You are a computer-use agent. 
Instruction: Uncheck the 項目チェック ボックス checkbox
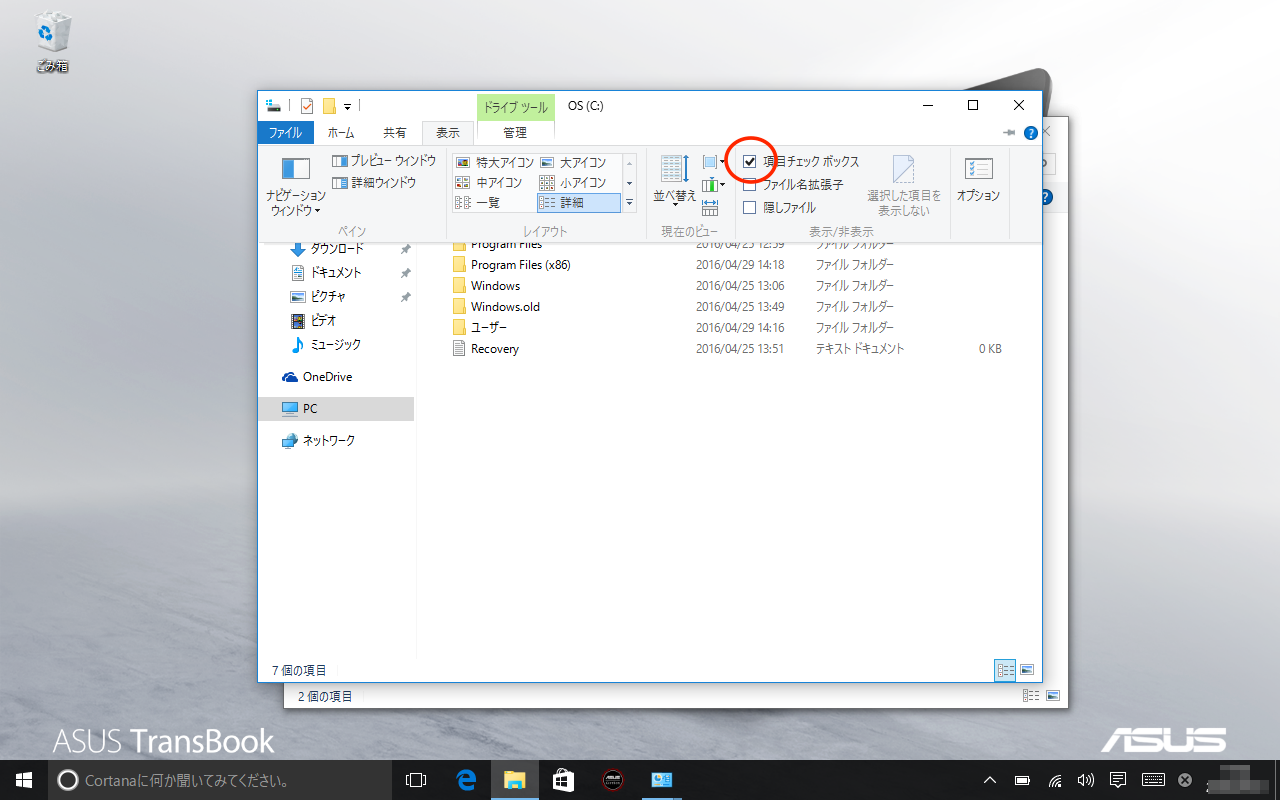750,161
